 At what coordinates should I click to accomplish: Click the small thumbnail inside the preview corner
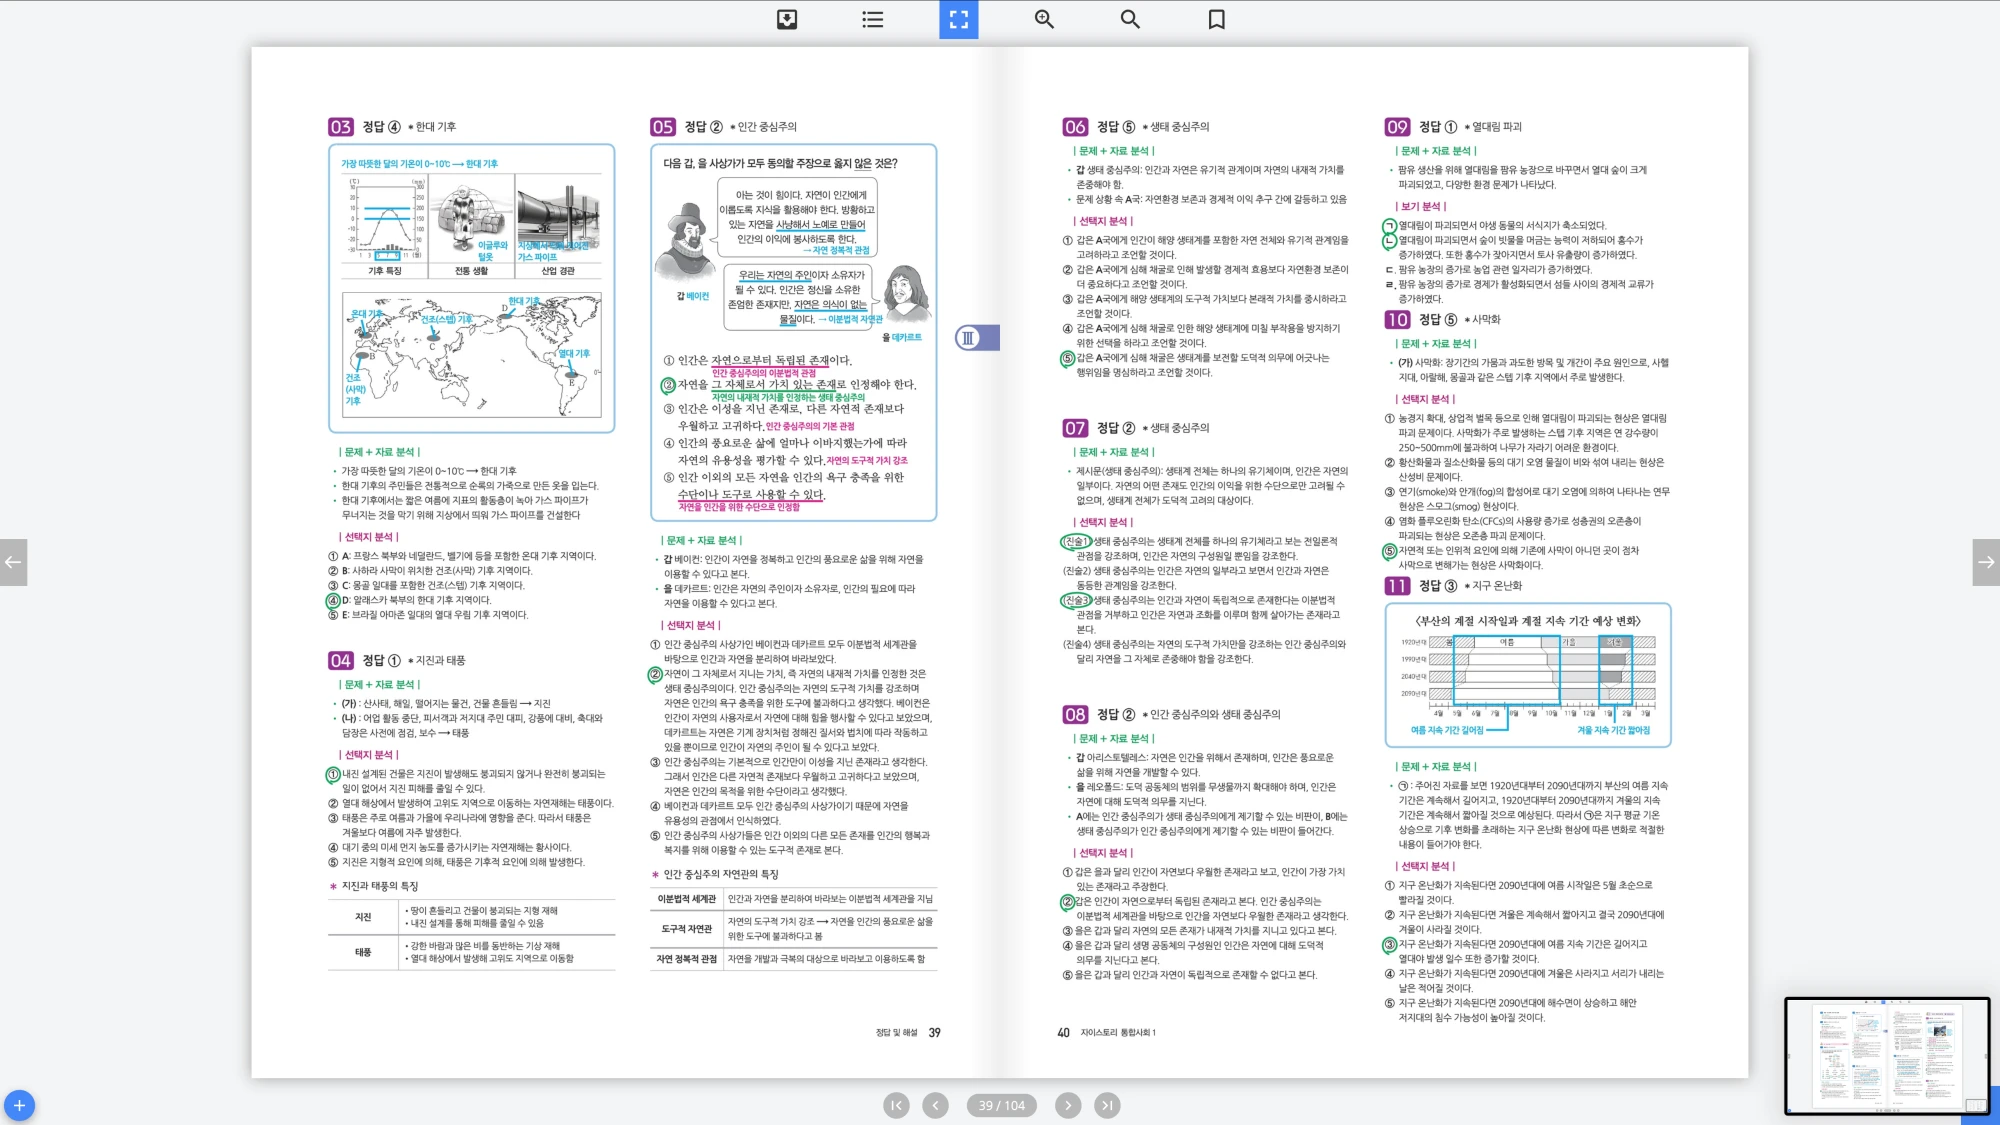point(1976,1105)
